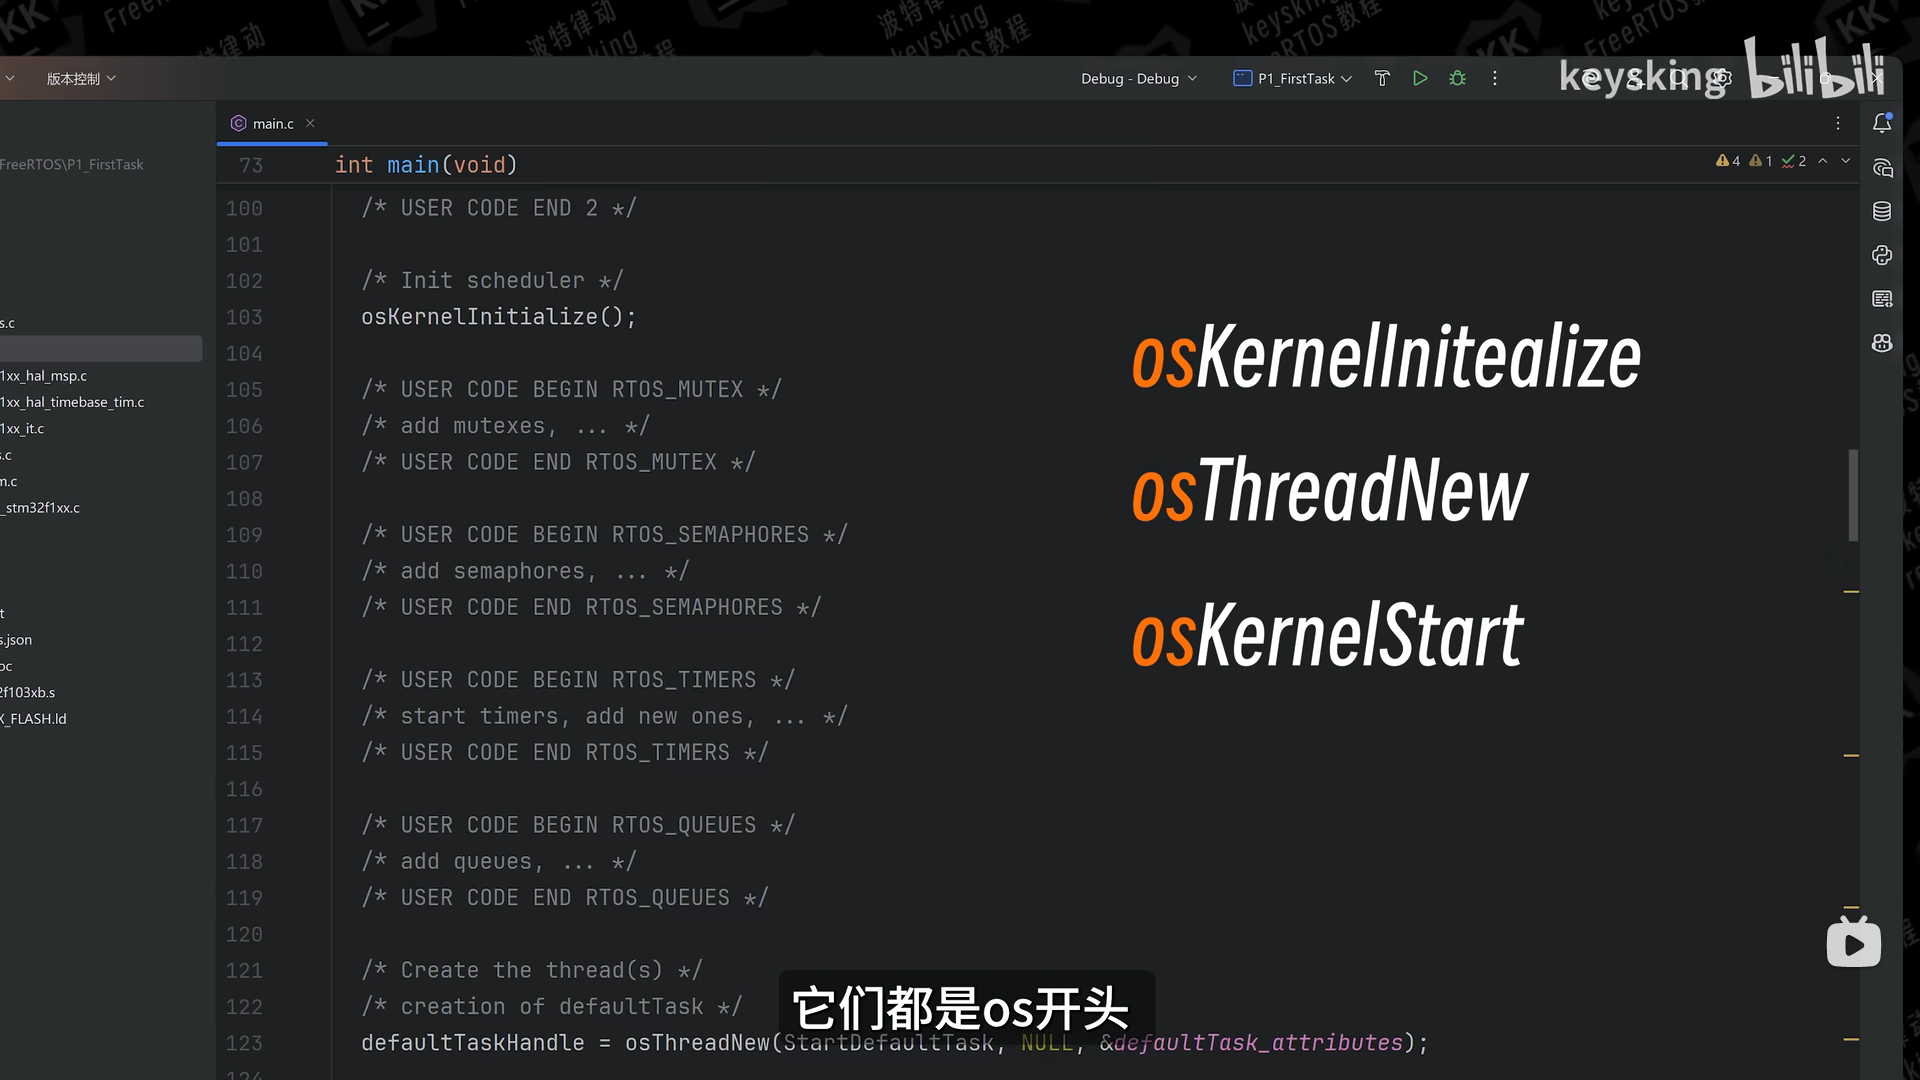Click the warnings count inspection widget
The height and width of the screenshot is (1080, 1920).
1728,160
